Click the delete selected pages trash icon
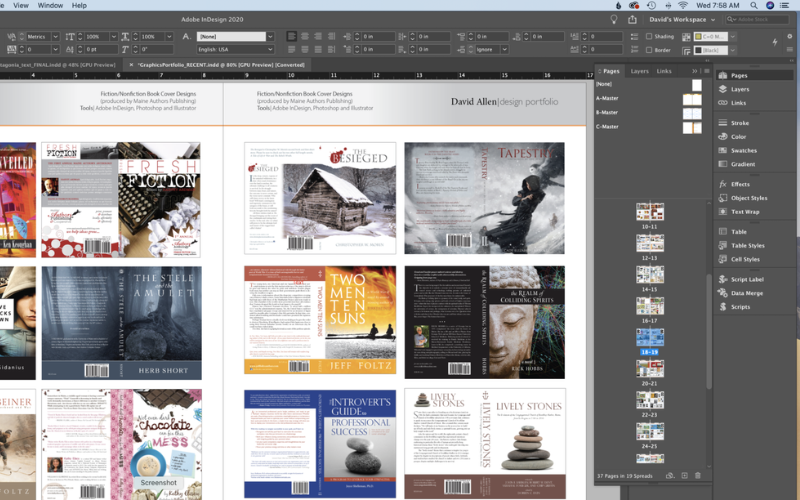Image resolution: width=800 pixels, height=500 pixels. [x=698, y=476]
